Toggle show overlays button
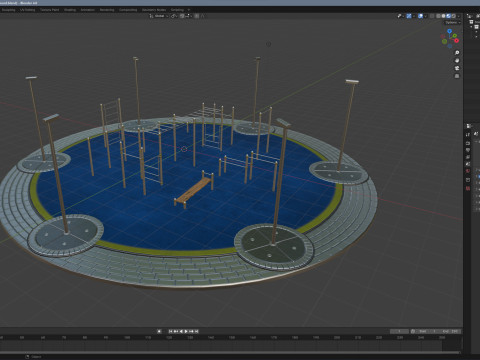Screen dimensions: 480x360 (420, 16)
